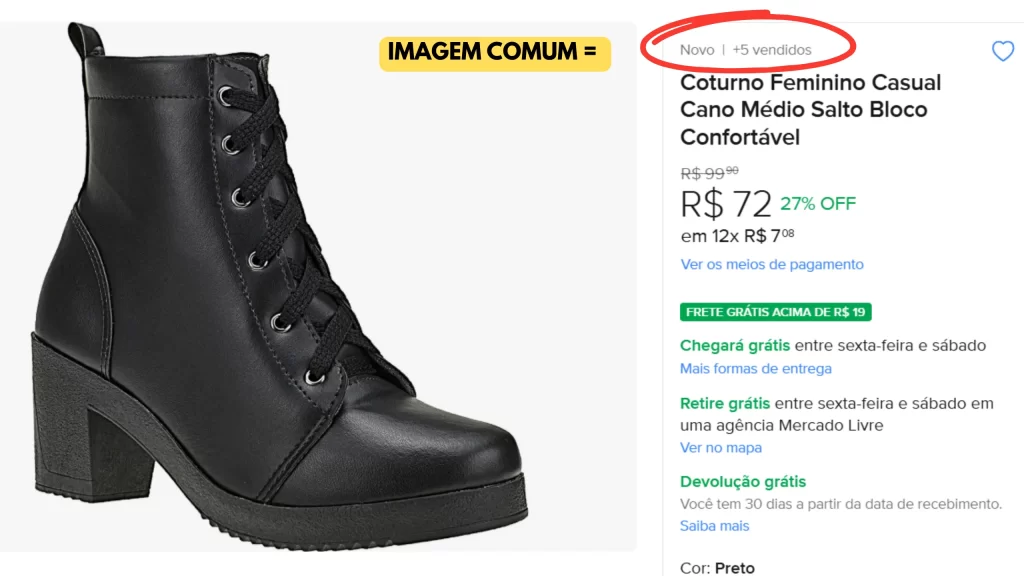Screen dimensions: 1024x576
Task: Click the crossed-out R$ 99,90 price
Action: coord(709,172)
